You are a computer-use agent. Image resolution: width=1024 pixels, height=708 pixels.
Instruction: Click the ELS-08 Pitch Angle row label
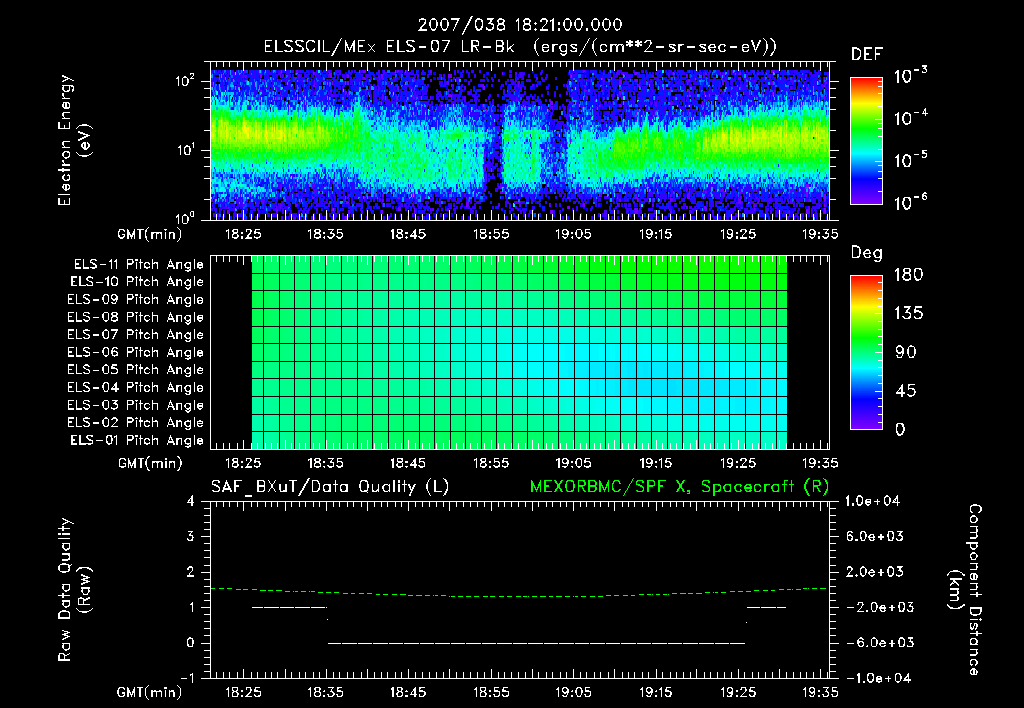click(x=135, y=317)
